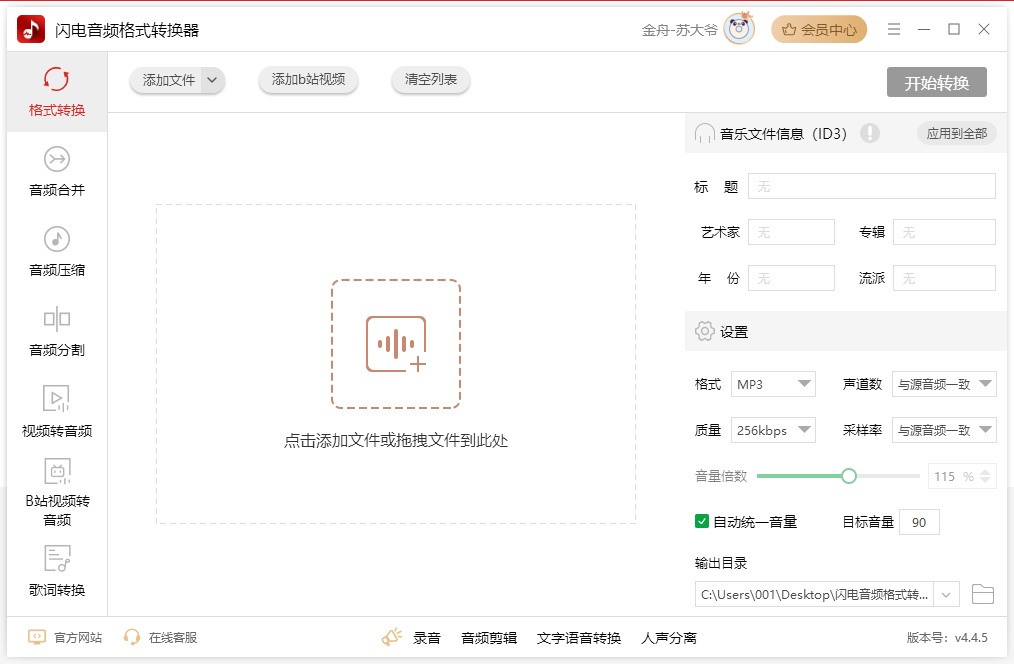1014x664 pixels.
Task: Focus the 艺术家 input field
Action: 792,232
